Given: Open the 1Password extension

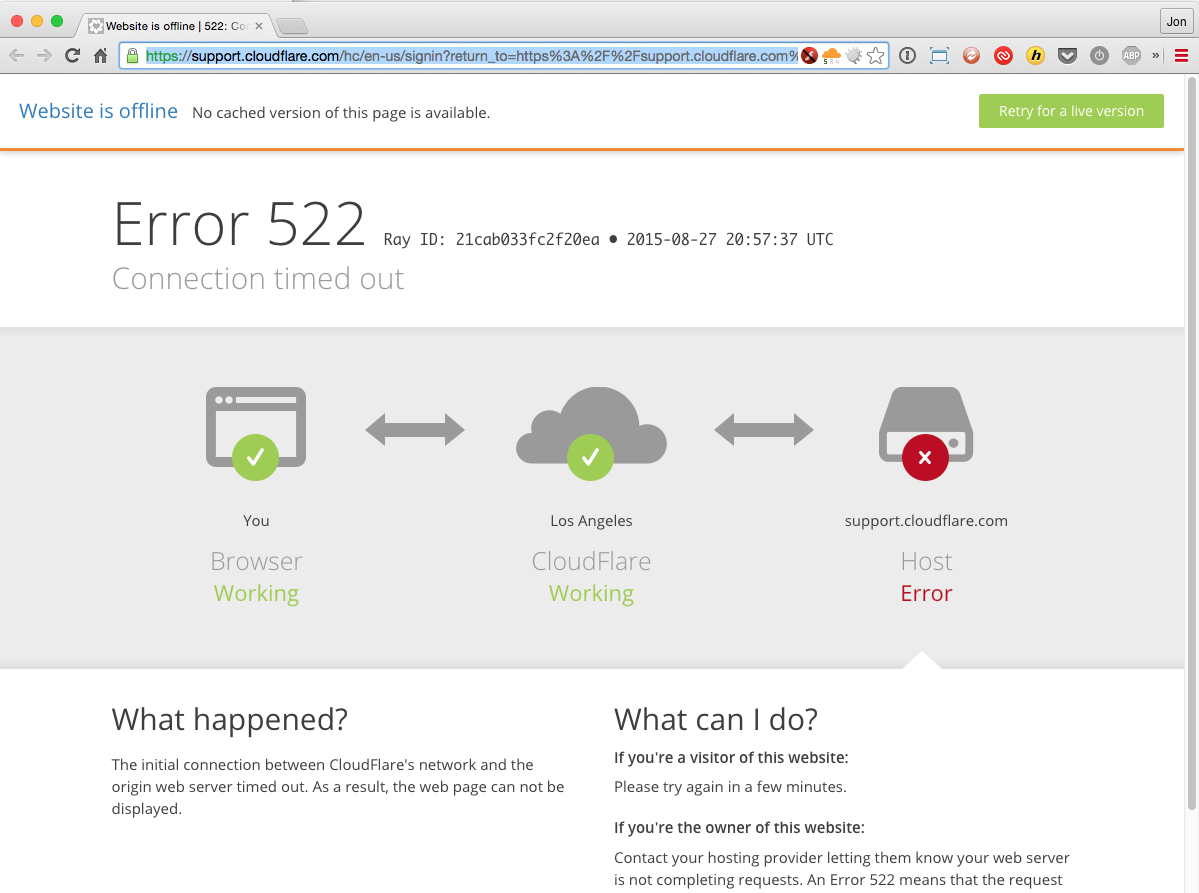Looking at the screenshot, I should 908,56.
